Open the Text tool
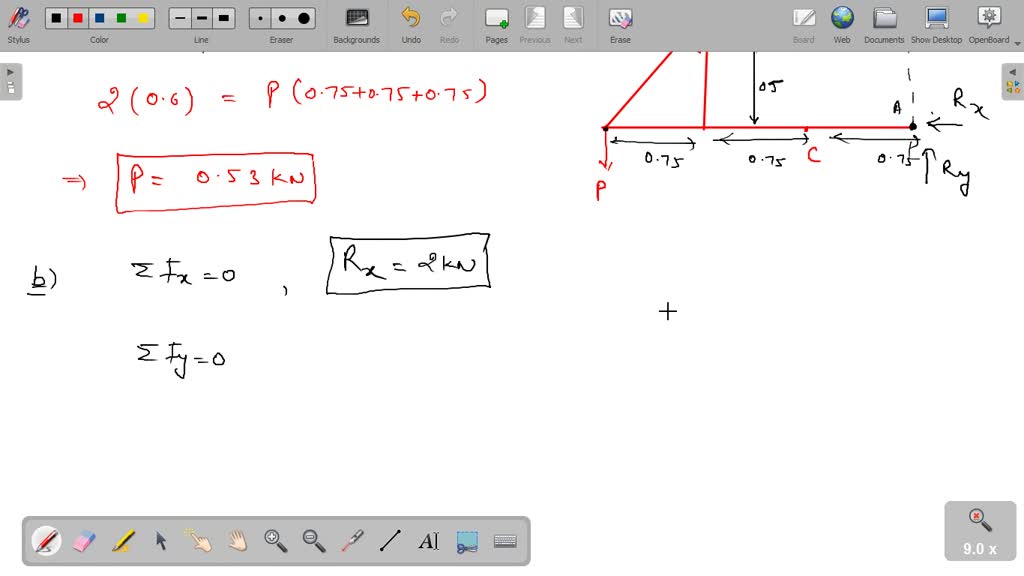 pos(429,540)
